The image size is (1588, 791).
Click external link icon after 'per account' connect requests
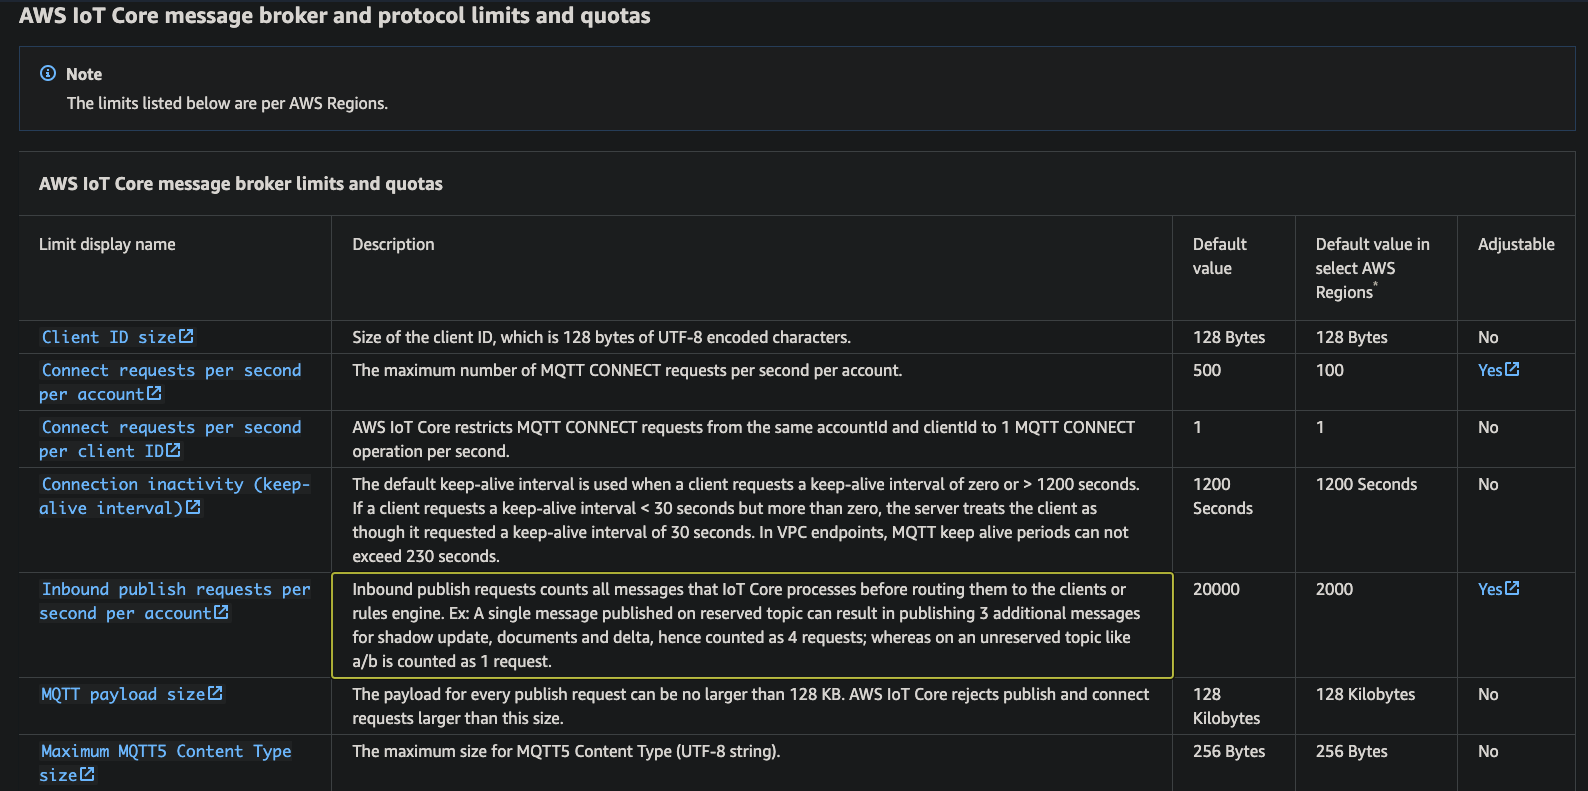point(154,394)
